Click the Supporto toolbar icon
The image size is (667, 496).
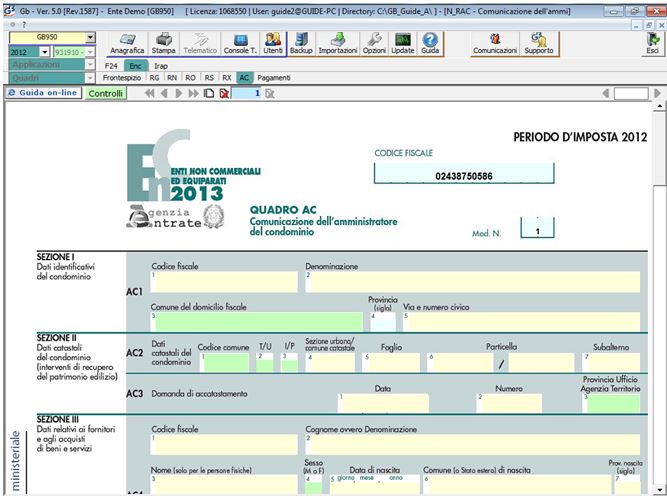(x=539, y=44)
